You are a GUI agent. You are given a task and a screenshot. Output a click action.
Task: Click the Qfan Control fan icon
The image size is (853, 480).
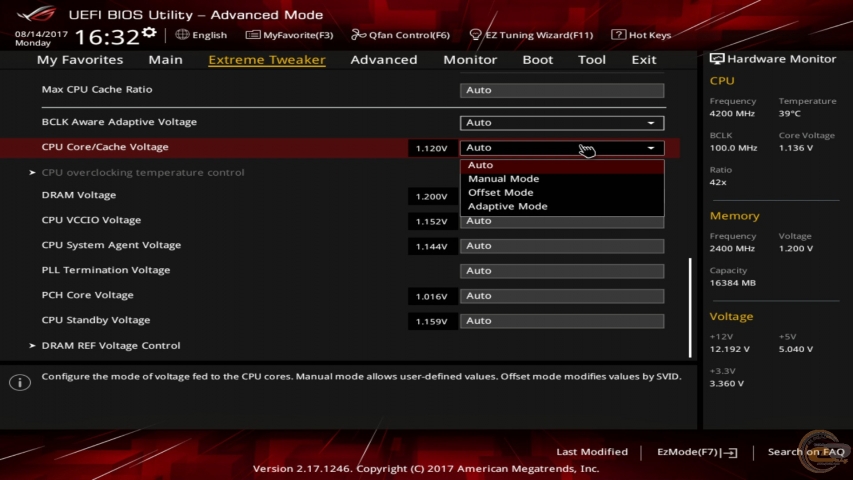pos(358,35)
